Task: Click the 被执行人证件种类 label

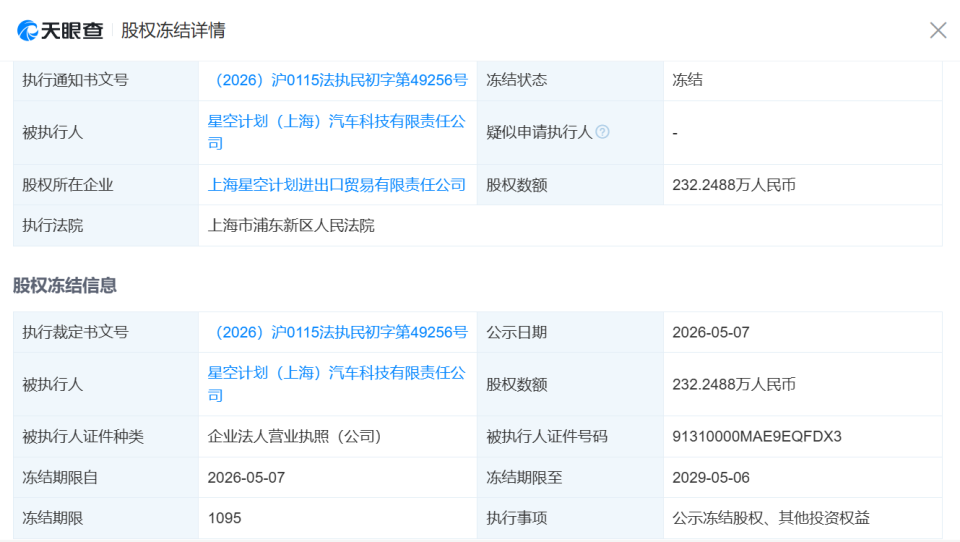Action: coord(83,437)
